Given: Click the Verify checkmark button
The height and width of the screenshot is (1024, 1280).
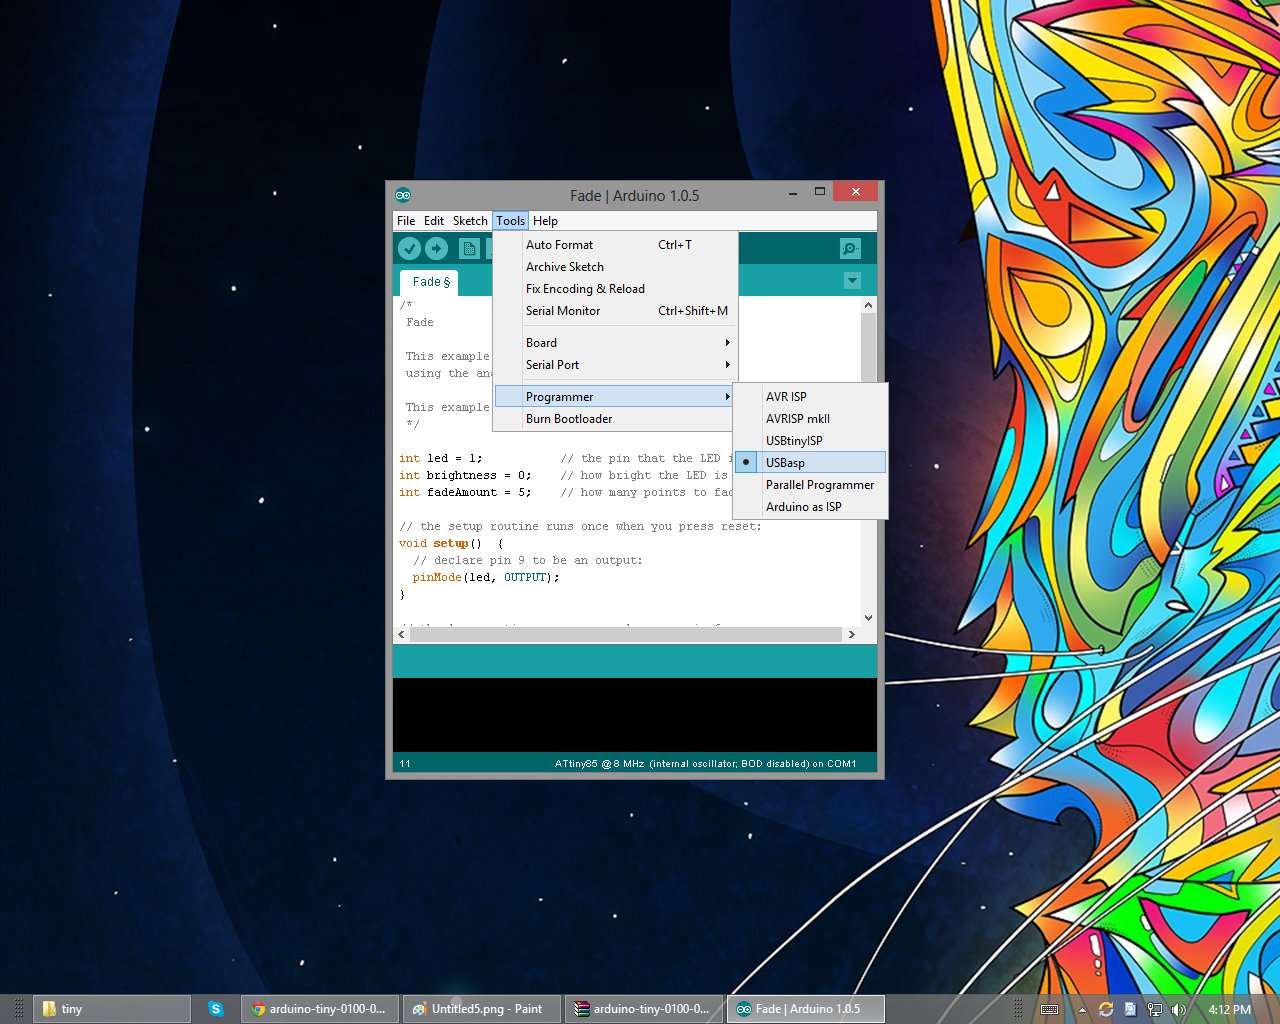Looking at the screenshot, I should [x=409, y=249].
